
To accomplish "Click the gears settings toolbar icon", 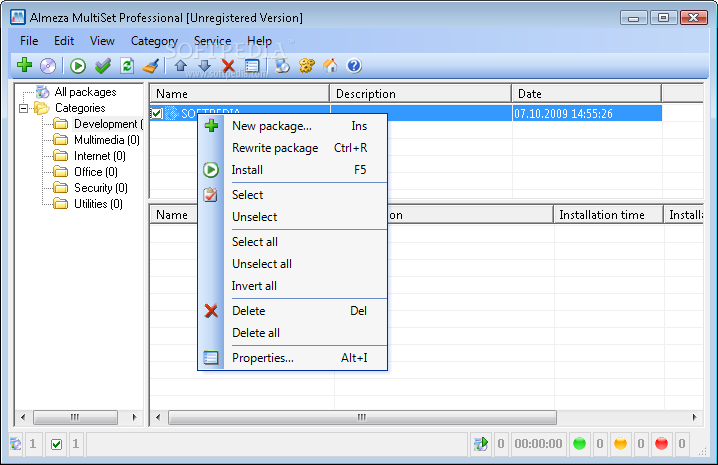I will [307, 66].
